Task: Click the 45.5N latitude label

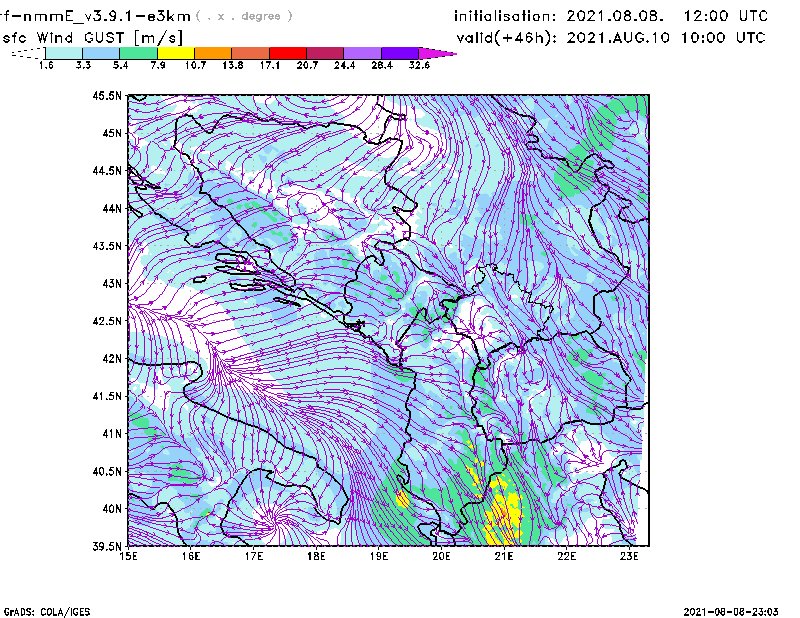Action: pyautogui.click(x=107, y=95)
